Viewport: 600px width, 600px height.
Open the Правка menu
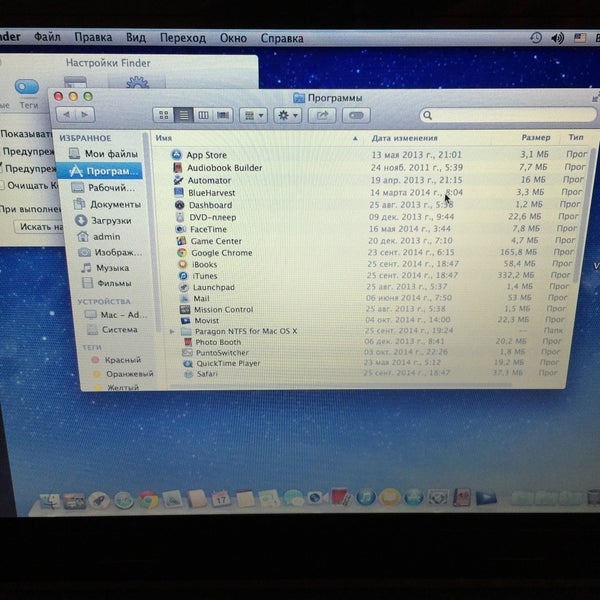[x=93, y=38]
